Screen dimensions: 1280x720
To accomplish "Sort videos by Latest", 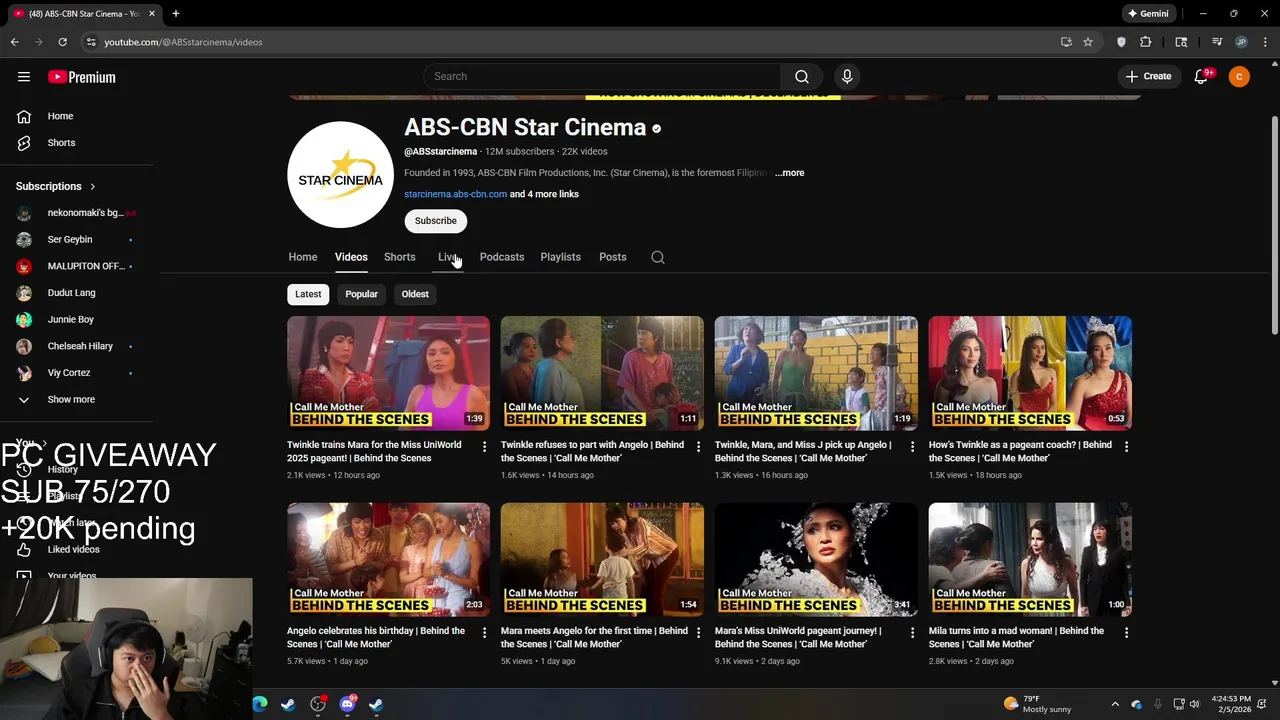I will click(x=308, y=294).
